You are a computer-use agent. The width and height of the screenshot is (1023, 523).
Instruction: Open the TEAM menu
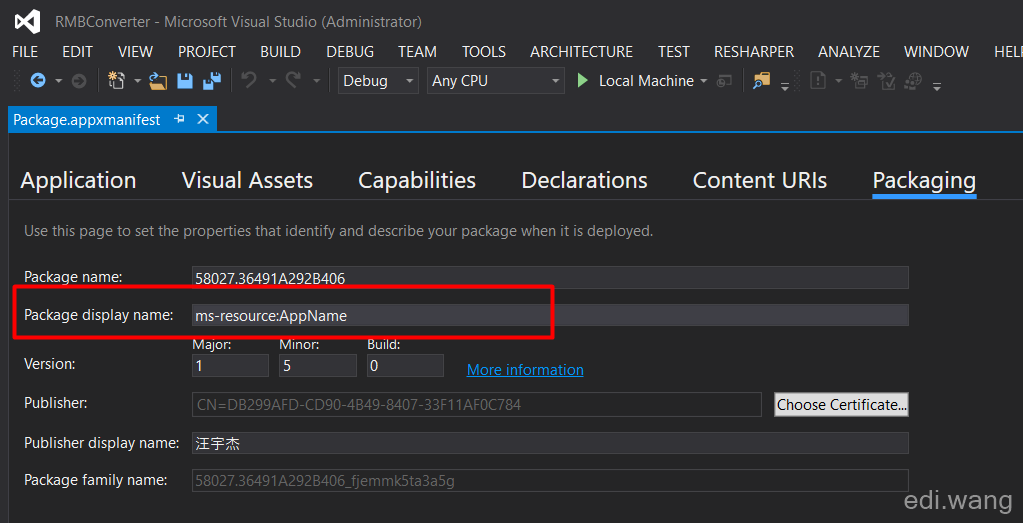pos(418,52)
